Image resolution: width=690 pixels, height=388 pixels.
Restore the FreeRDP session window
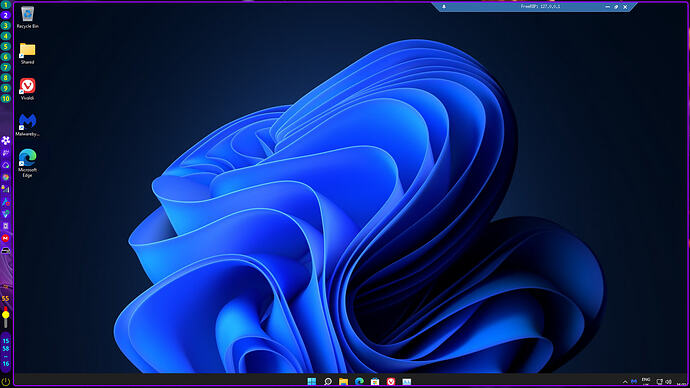point(616,7)
